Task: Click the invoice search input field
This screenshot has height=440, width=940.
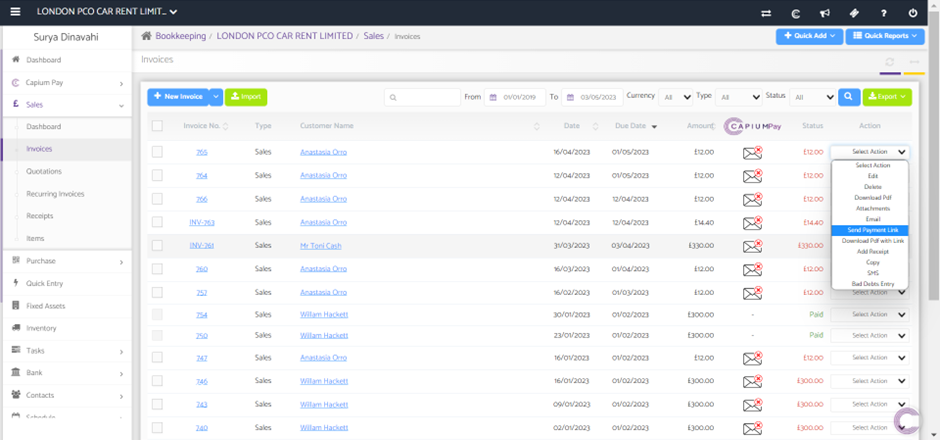Action: 423,97
